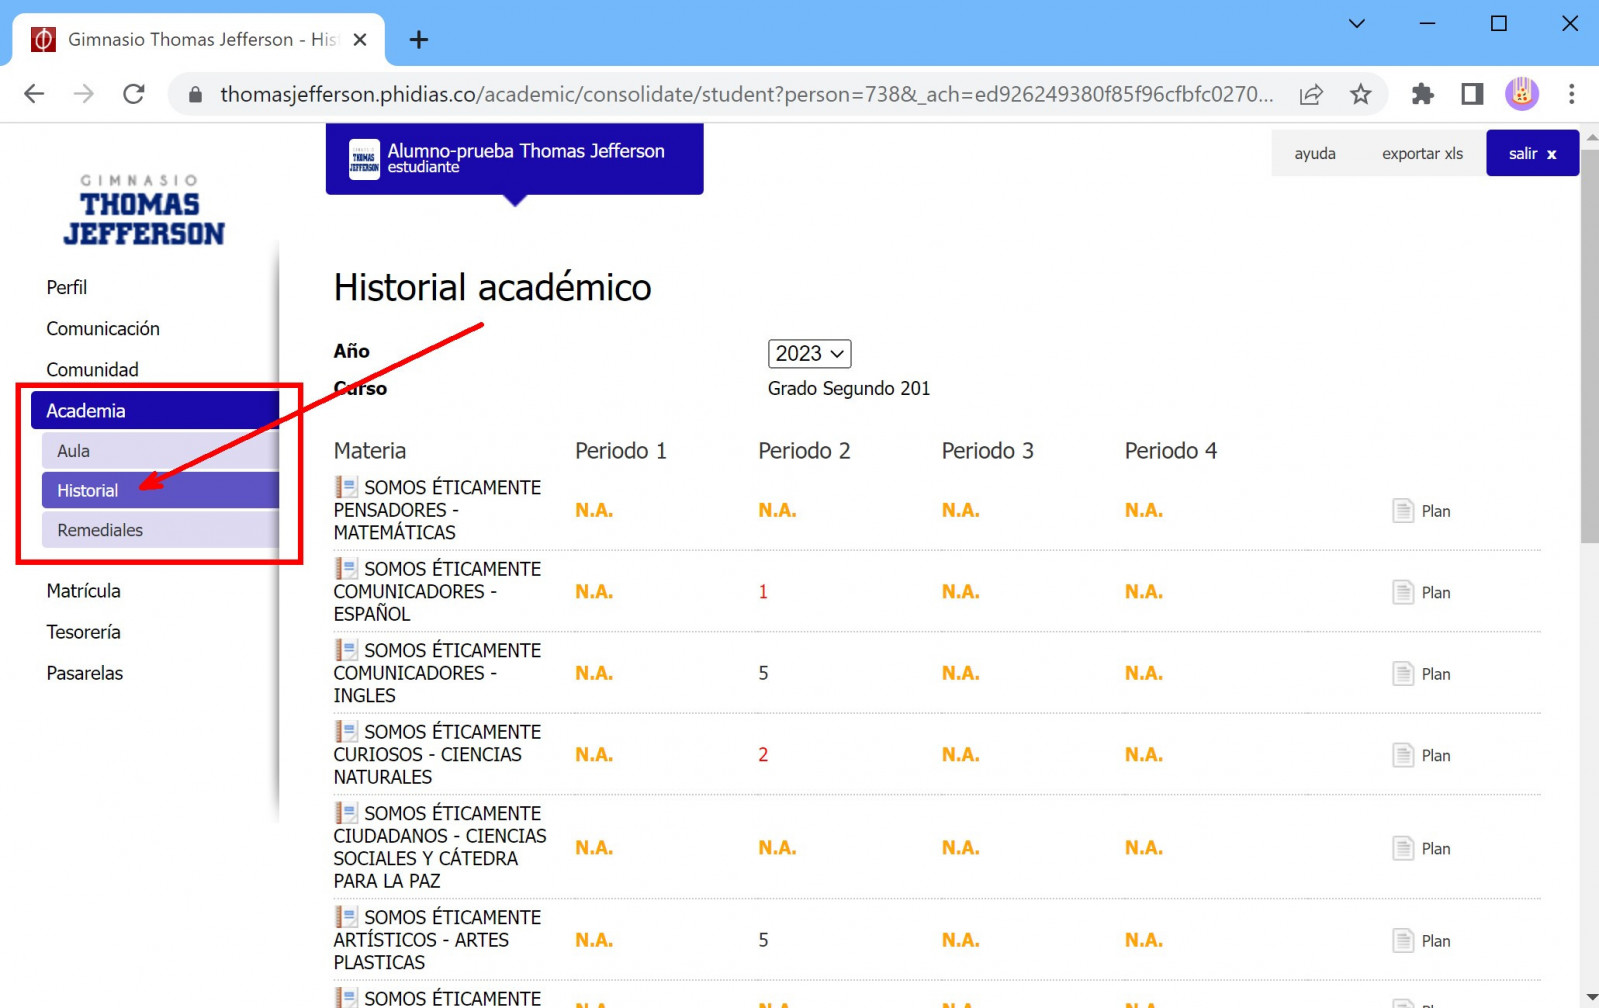
Task: Open Chrome's three-dot menu
Action: pyautogui.click(x=1571, y=95)
